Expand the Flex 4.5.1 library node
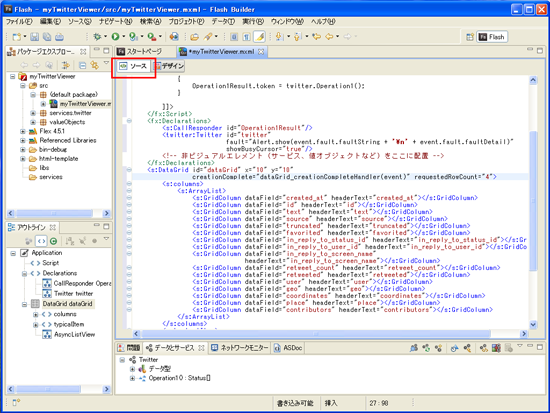Viewport: 550px width, 413px height. pyautogui.click(x=23, y=131)
